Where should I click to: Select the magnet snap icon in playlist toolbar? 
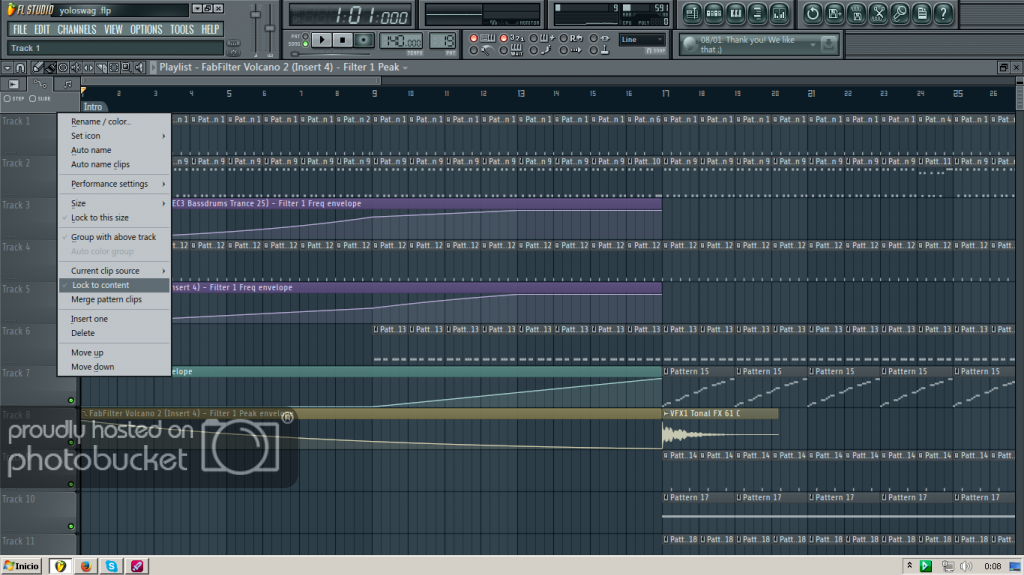point(21,68)
